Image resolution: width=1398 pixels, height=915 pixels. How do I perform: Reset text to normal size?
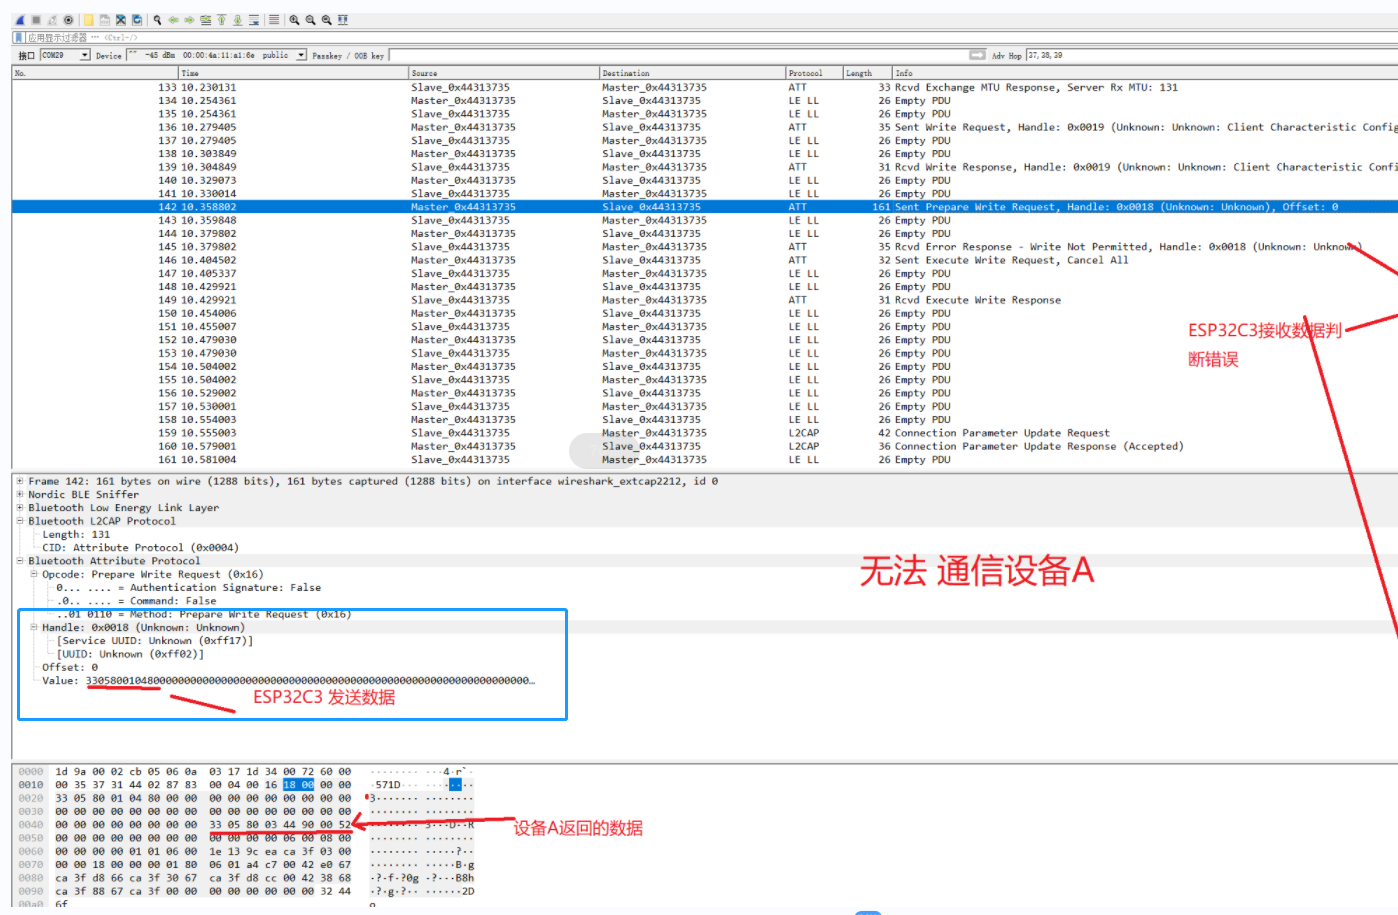point(326,20)
